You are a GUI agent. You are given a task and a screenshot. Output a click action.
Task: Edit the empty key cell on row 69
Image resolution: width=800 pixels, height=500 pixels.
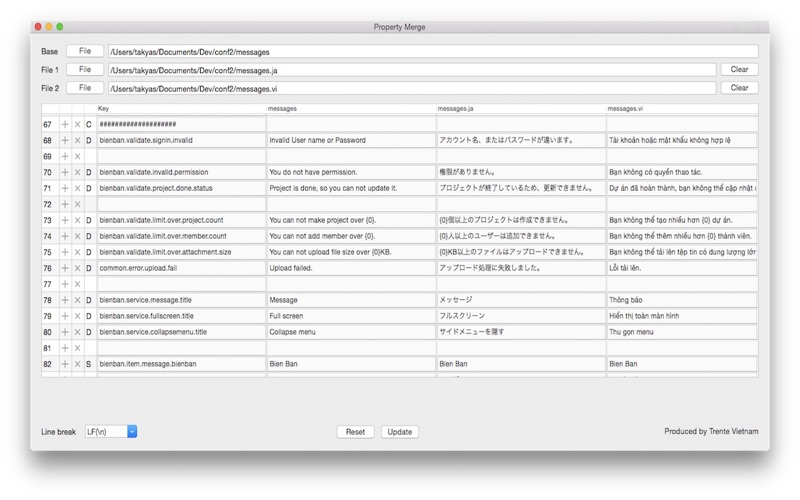(x=181, y=157)
